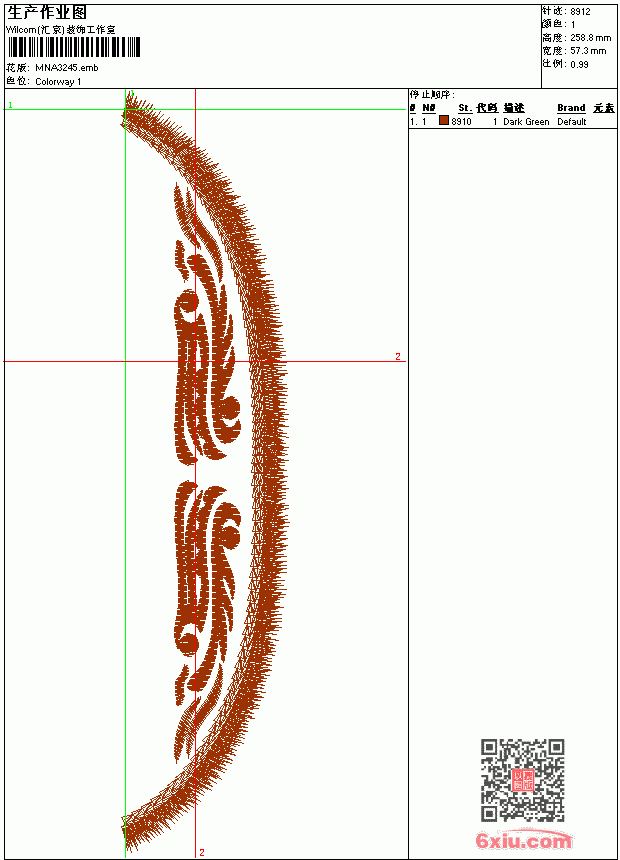This screenshot has height=860, width=620.
Task: Click the MNA3245.emb file name
Action: 67,68
